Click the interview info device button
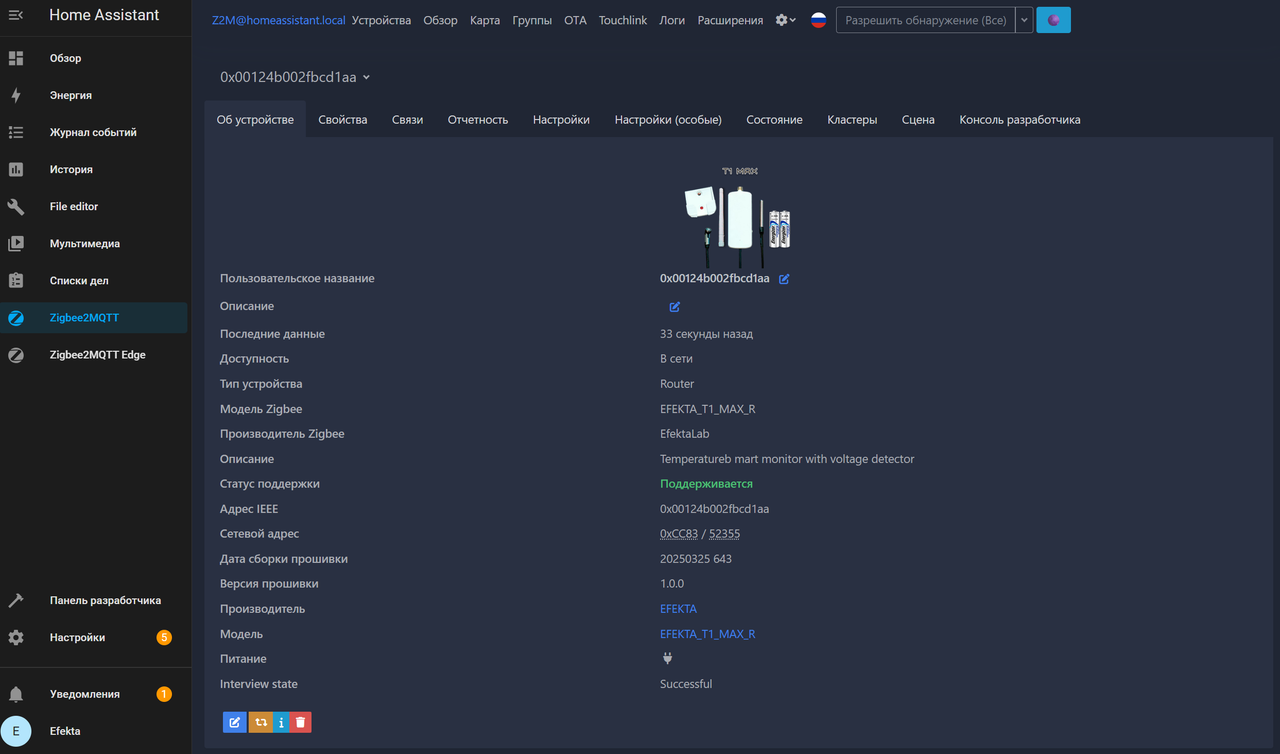 click(x=281, y=721)
